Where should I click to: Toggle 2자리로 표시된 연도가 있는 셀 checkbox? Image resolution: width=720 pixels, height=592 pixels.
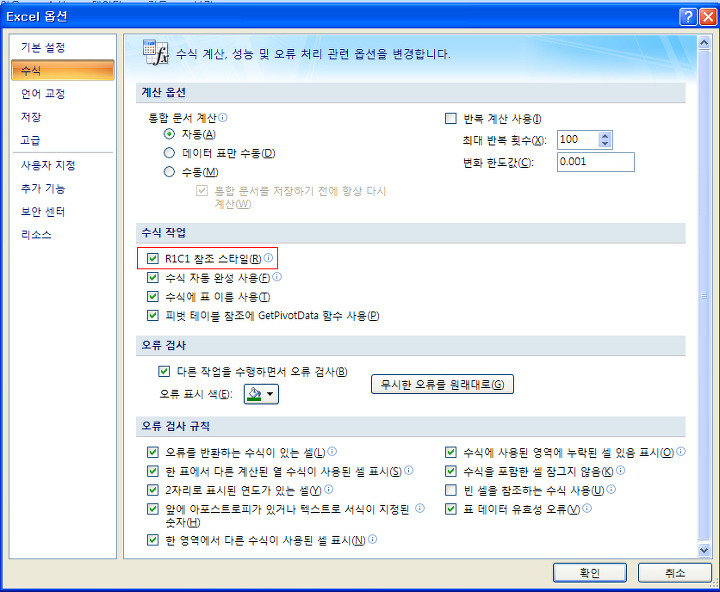click(153, 490)
